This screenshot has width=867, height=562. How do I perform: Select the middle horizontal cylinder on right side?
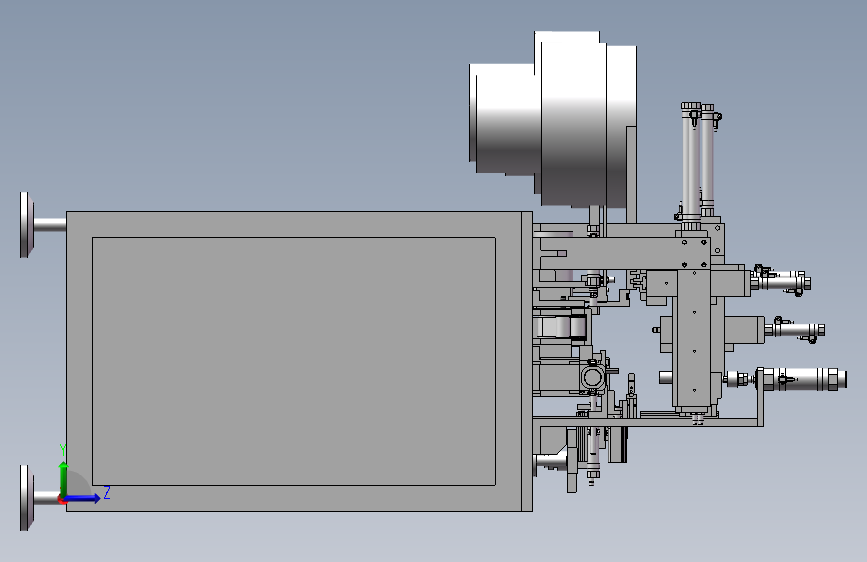tap(795, 330)
